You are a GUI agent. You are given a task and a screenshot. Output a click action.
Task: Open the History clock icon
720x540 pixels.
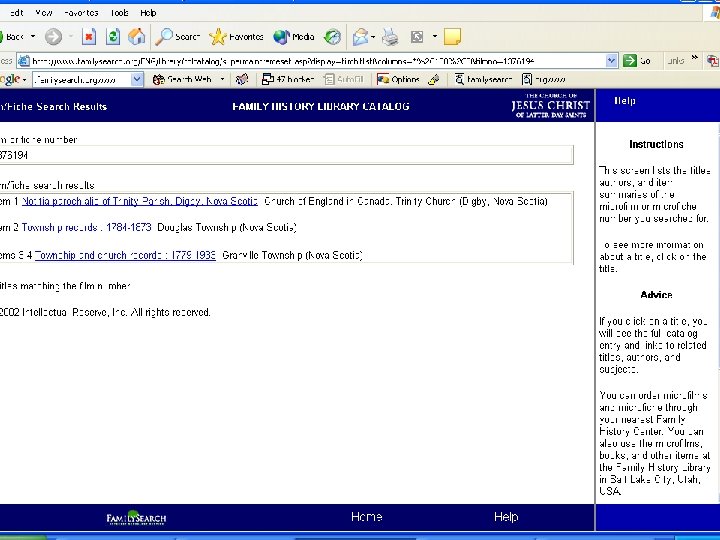coord(332,37)
